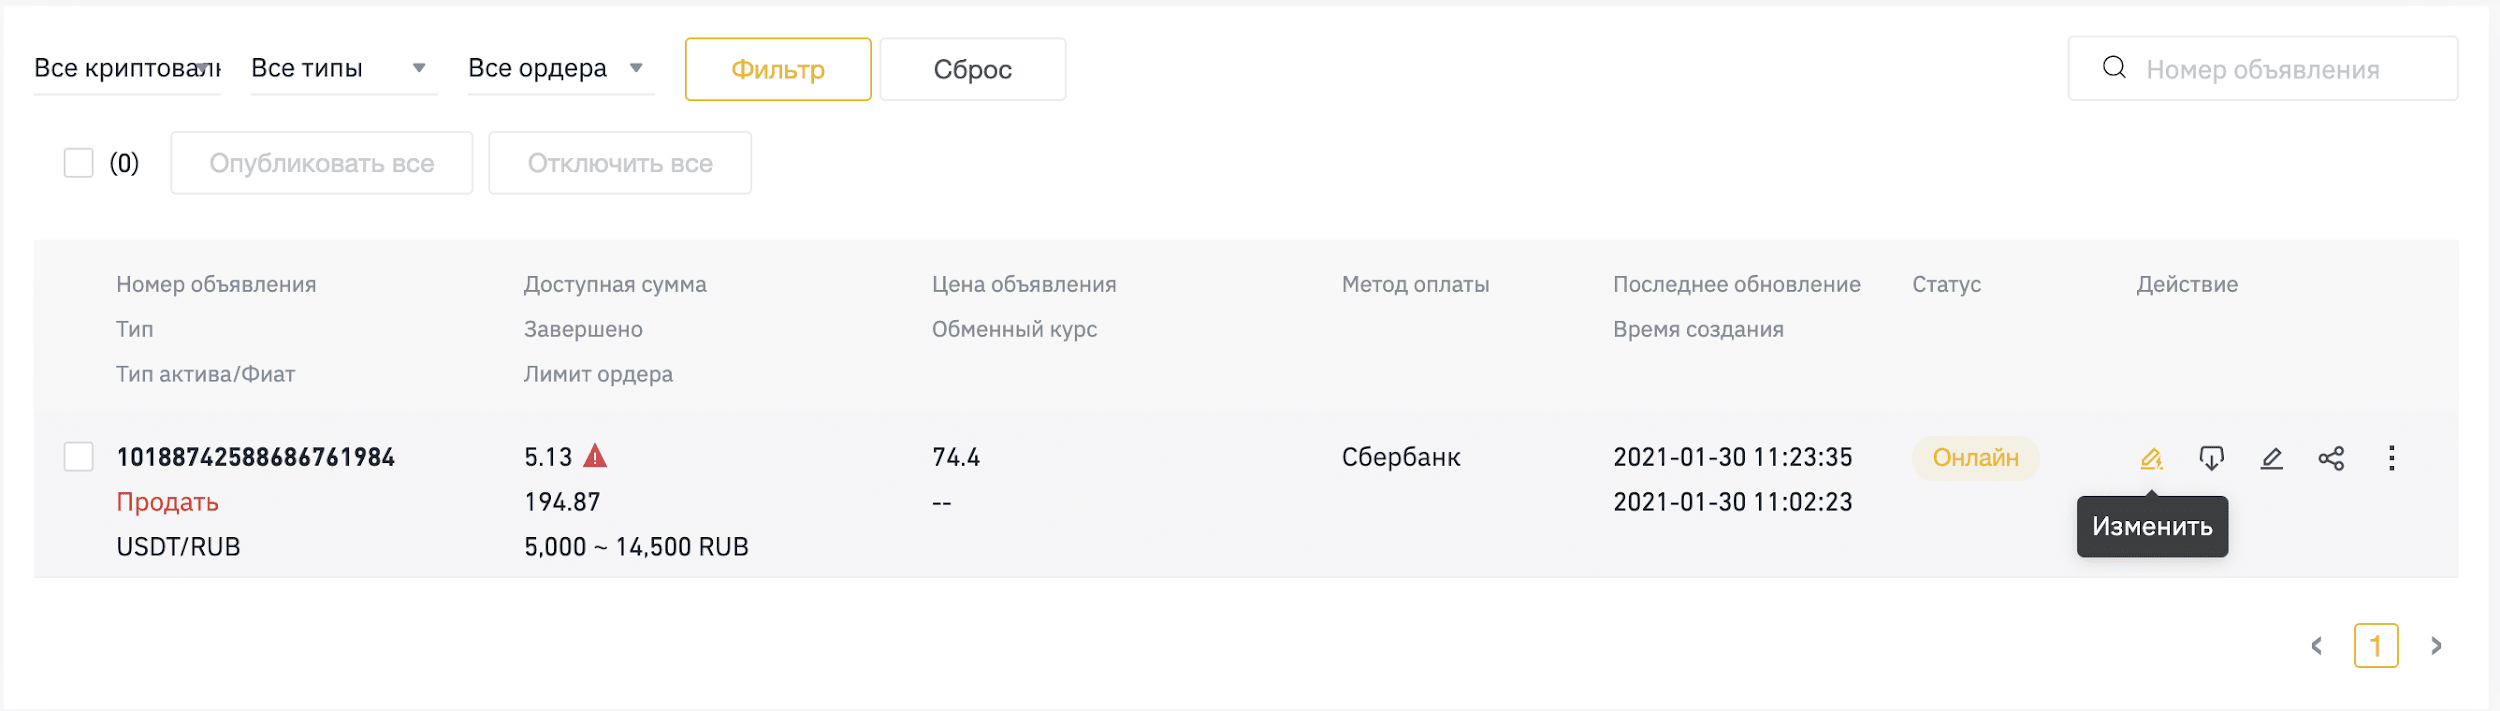The image size is (2500, 711).
Task: Toggle the select-all checkbox next to (0)
Action: coord(78,163)
